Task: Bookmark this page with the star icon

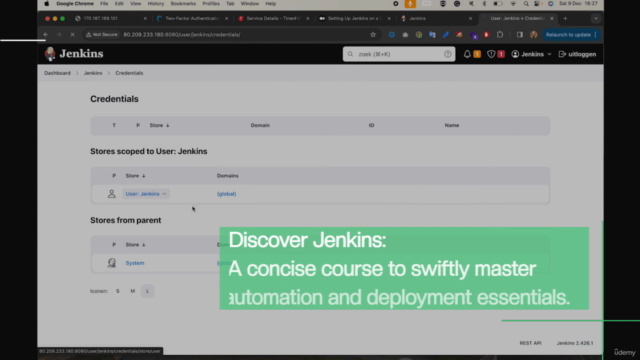Action: 373,35
